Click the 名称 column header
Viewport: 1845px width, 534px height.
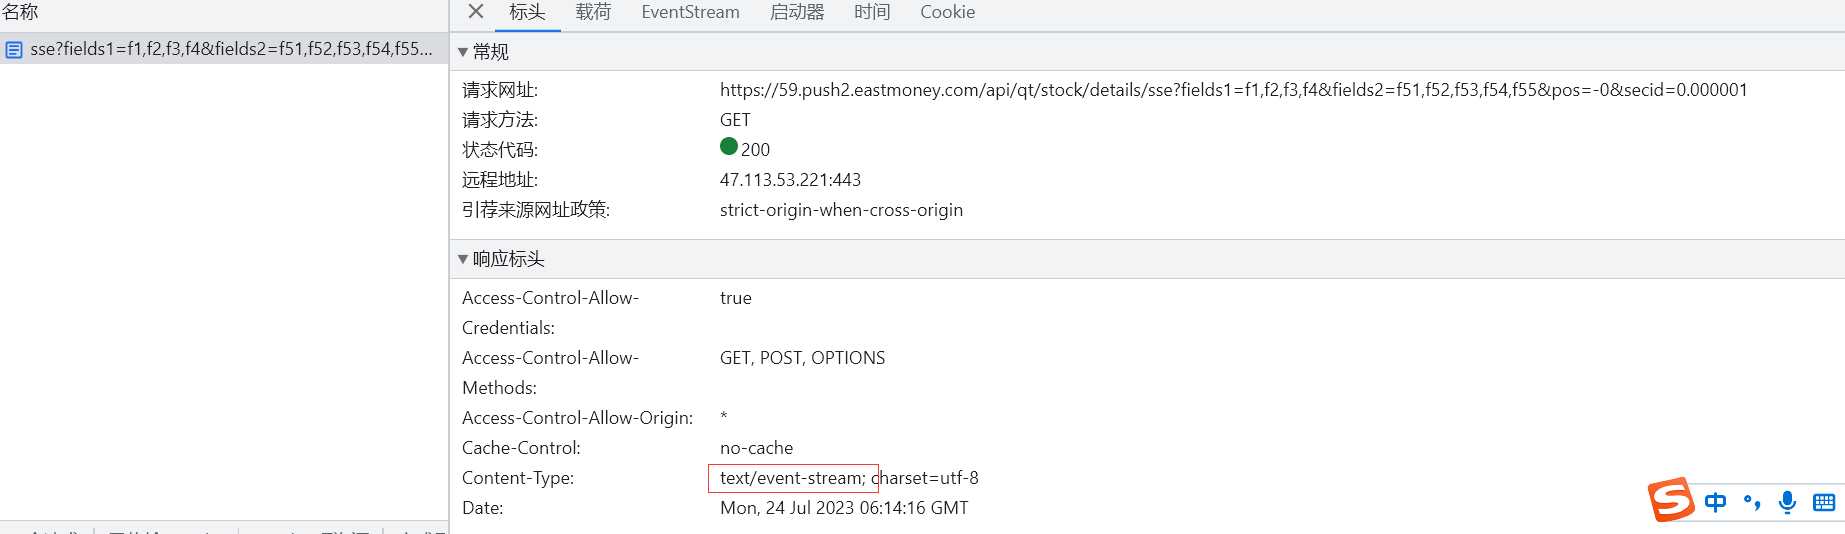click(x=20, y=12)
